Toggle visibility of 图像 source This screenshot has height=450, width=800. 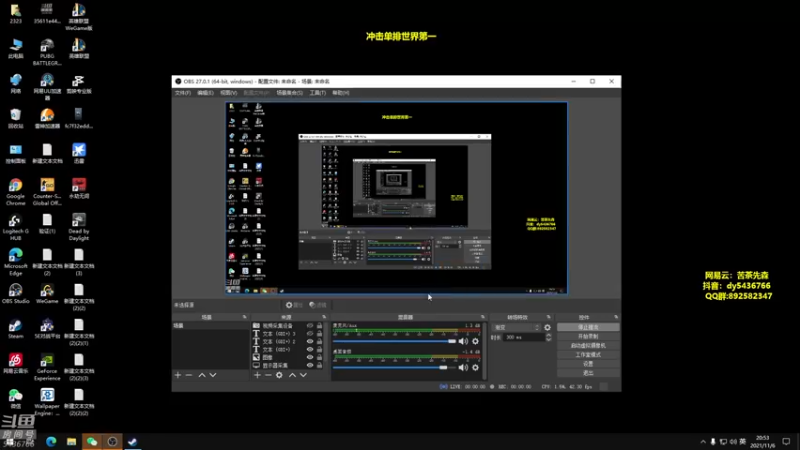click(x=310, y=357)
